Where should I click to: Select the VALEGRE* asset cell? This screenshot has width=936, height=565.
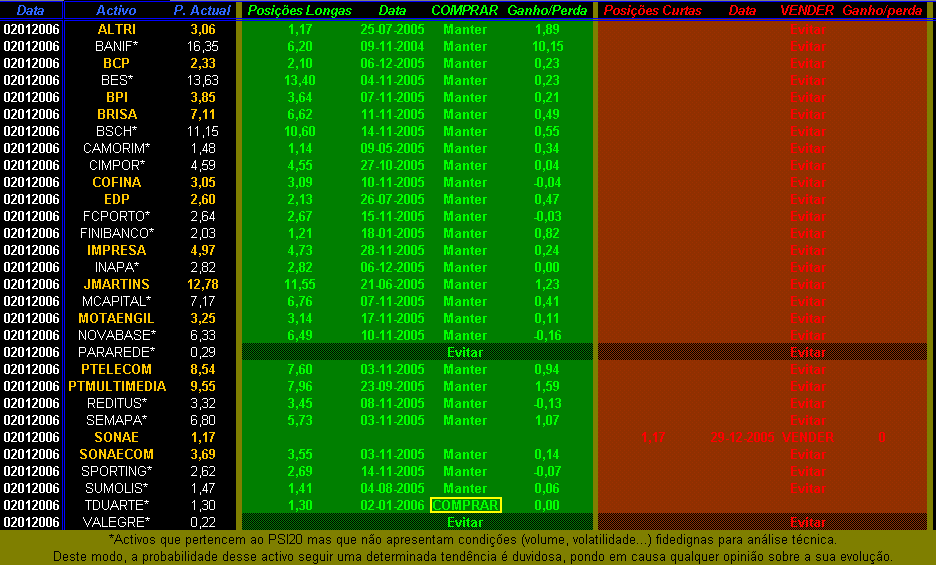pos(116,523)
